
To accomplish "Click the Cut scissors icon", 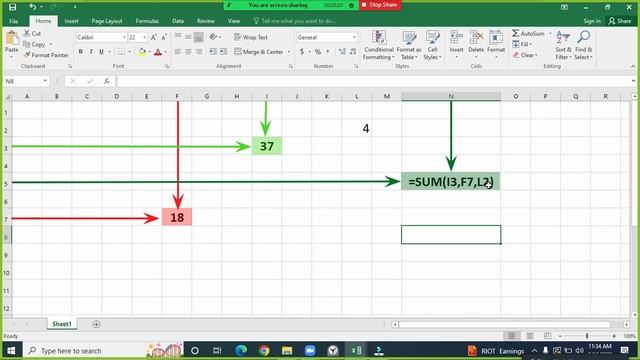I will pyautogui.click(x=27, y=33).
